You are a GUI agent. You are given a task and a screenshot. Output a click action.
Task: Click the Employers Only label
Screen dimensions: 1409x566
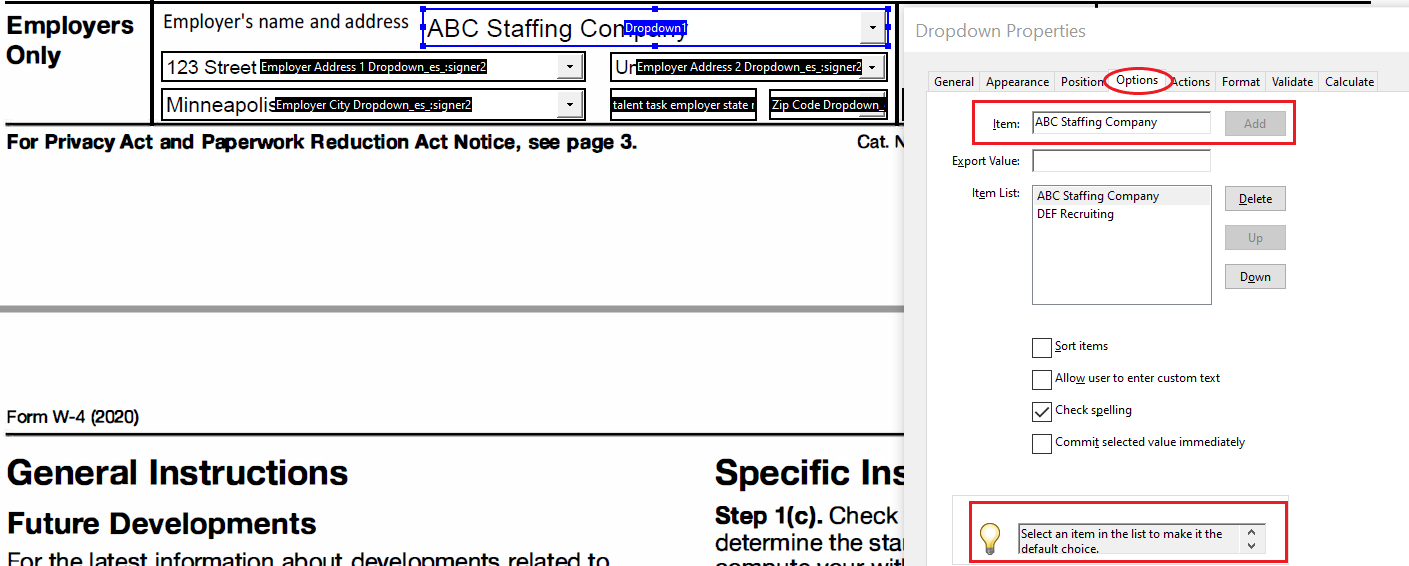(x=70, y=41)
